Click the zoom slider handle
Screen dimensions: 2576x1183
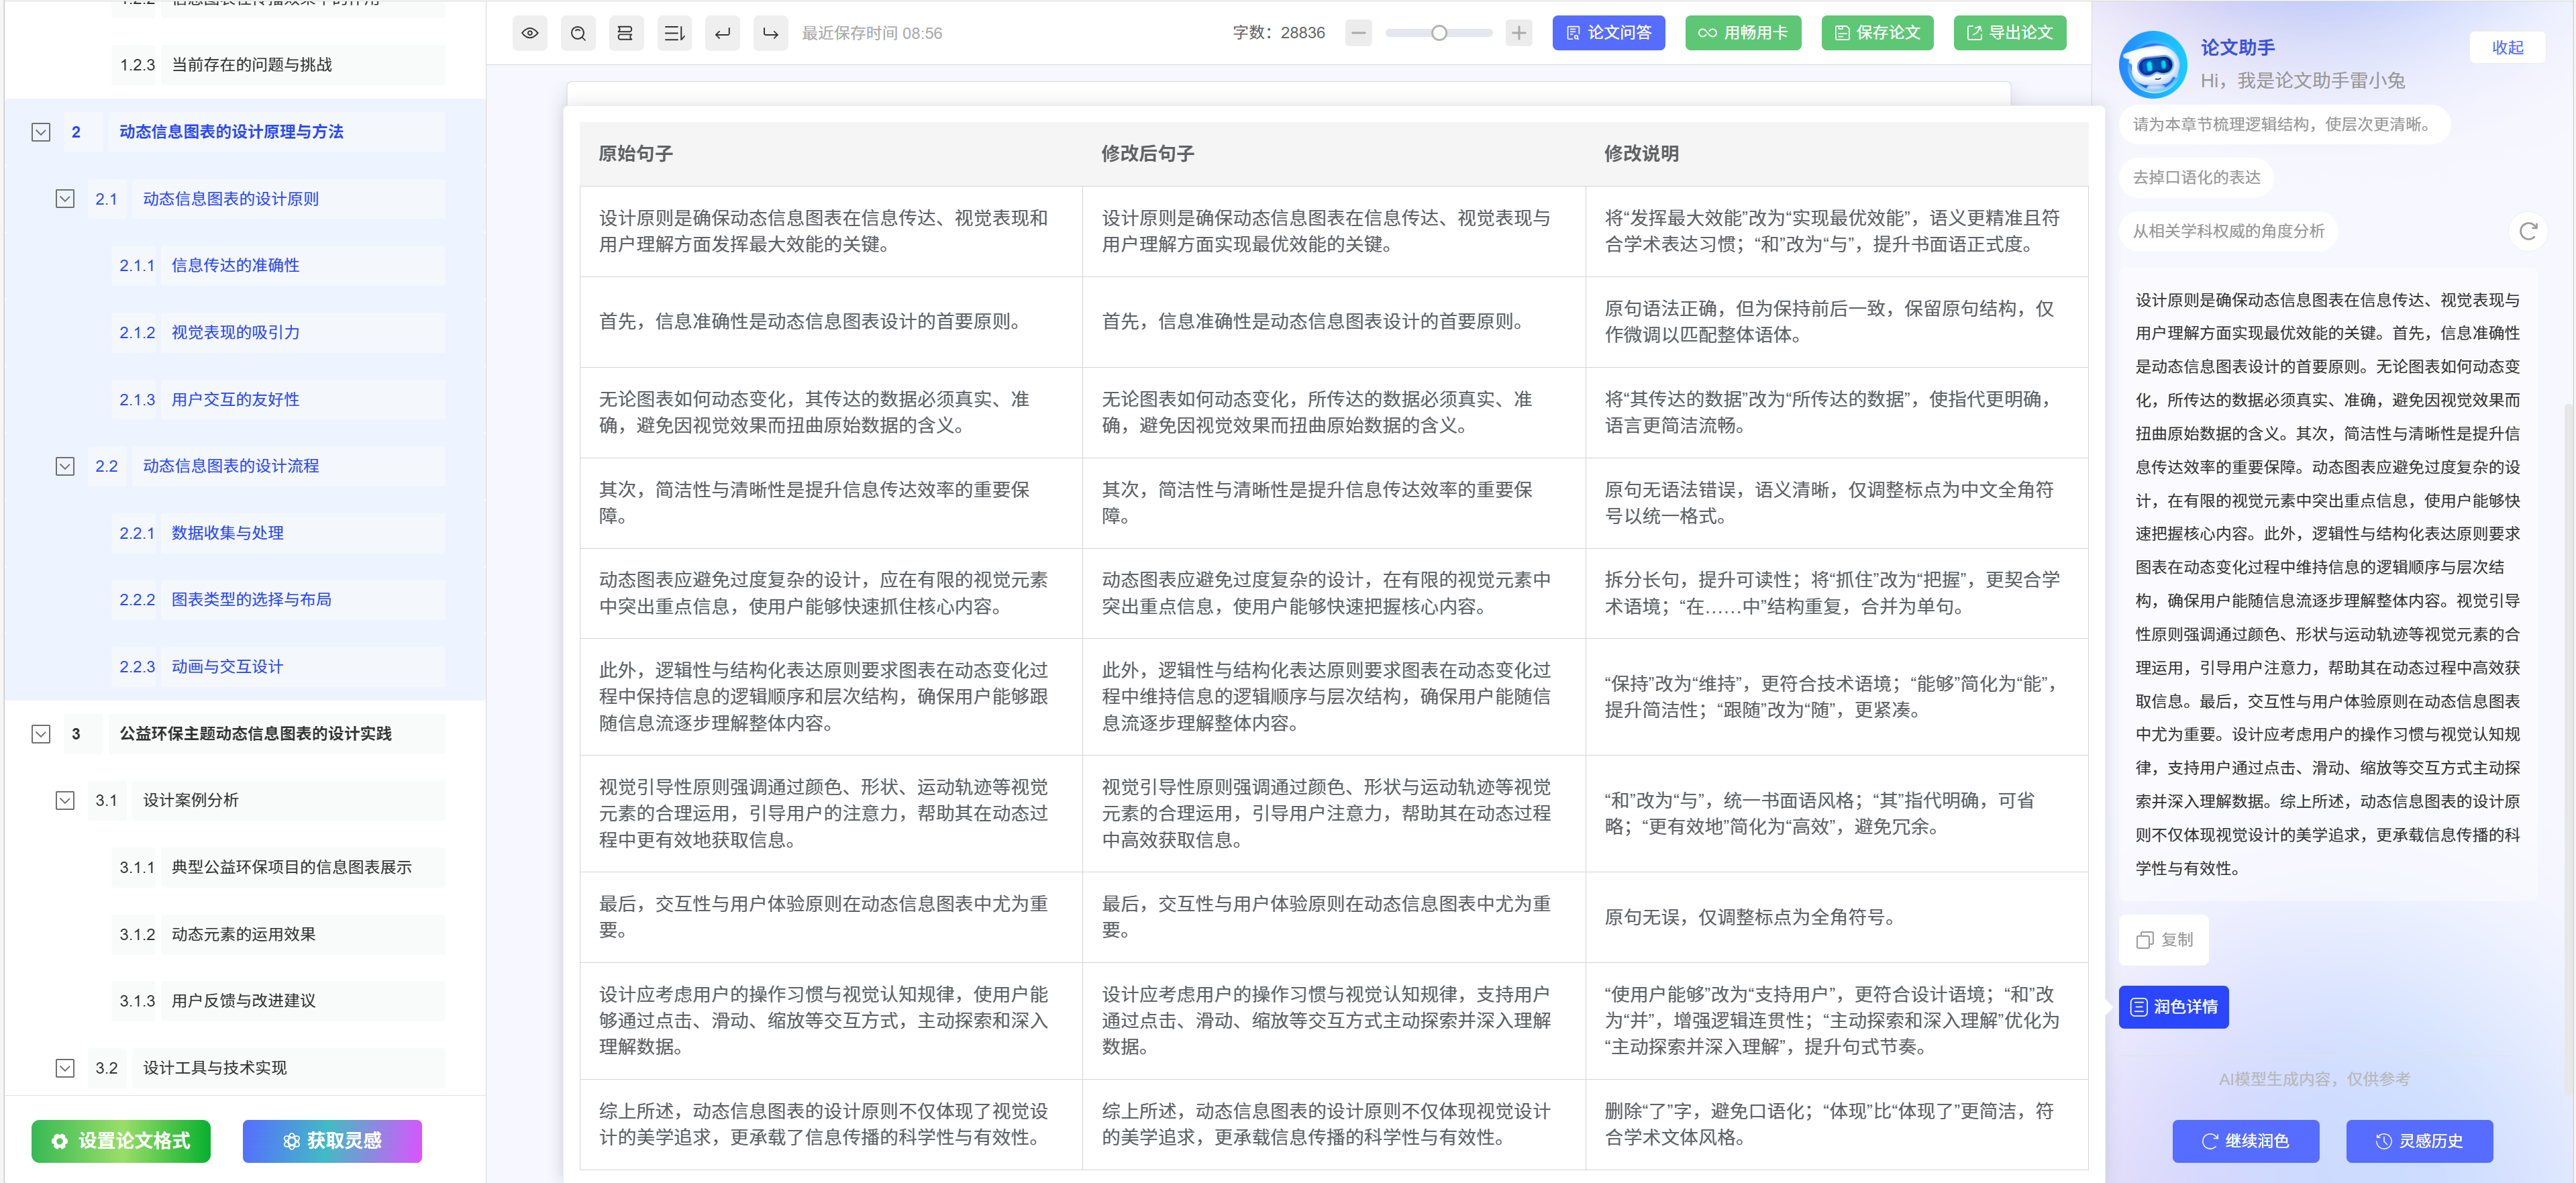point(1438,33)
